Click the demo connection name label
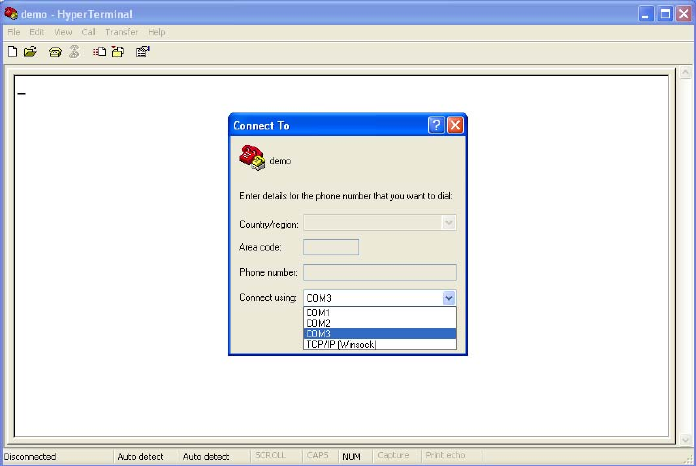Viewport: 696px width, 466px height. 280,161
